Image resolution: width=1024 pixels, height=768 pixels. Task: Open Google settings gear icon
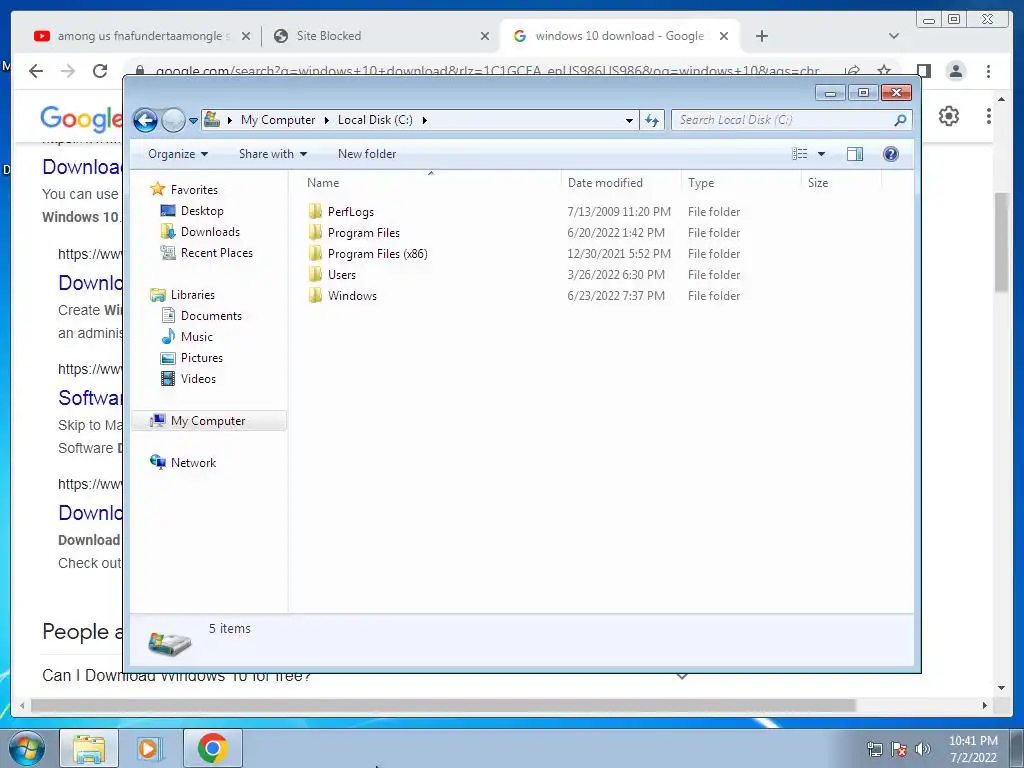(949, 116)
